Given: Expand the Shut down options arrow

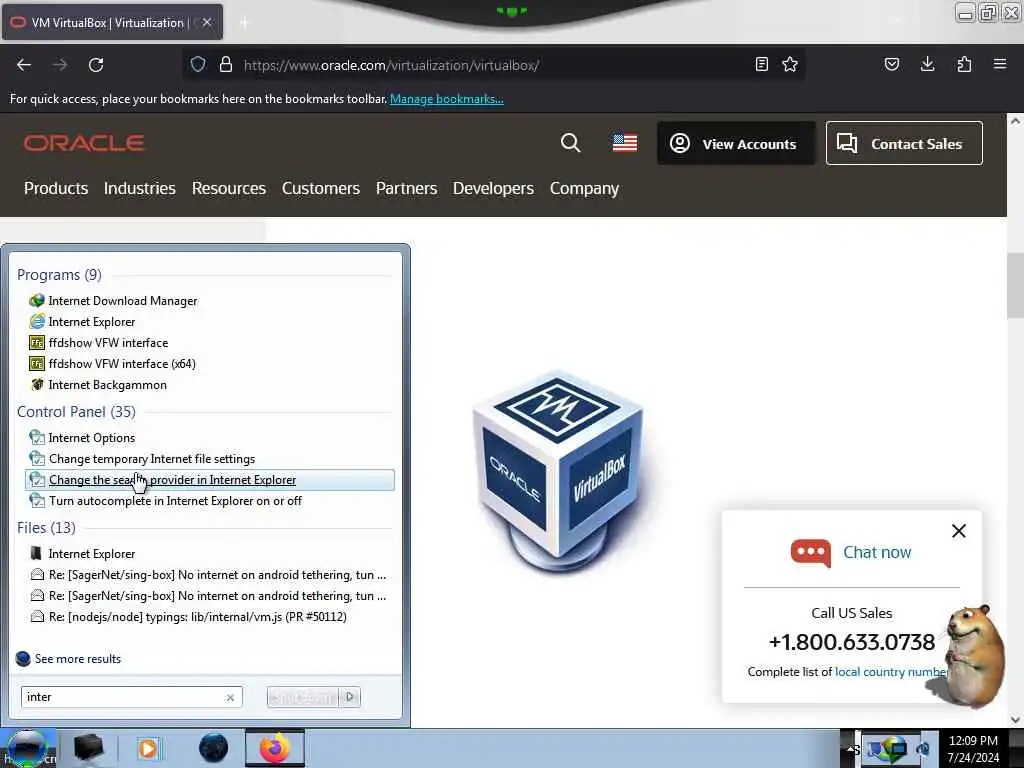Looking at the screenshot, I should click(350, 697).
